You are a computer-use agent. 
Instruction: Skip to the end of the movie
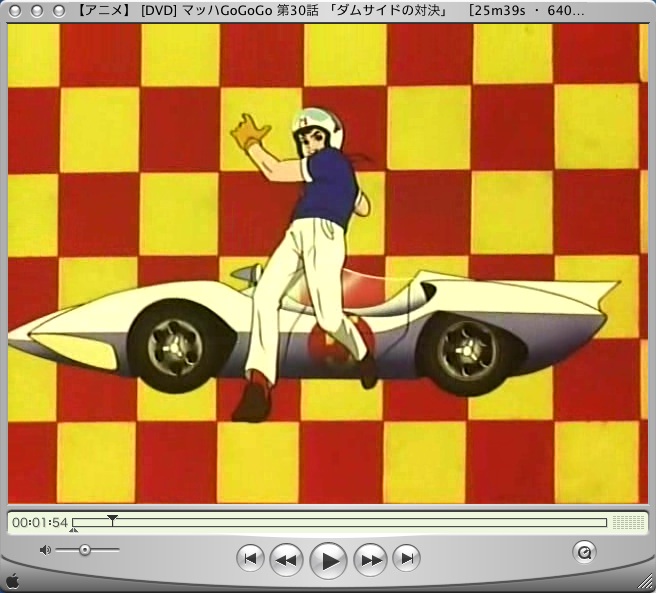[x=406, y=558]
